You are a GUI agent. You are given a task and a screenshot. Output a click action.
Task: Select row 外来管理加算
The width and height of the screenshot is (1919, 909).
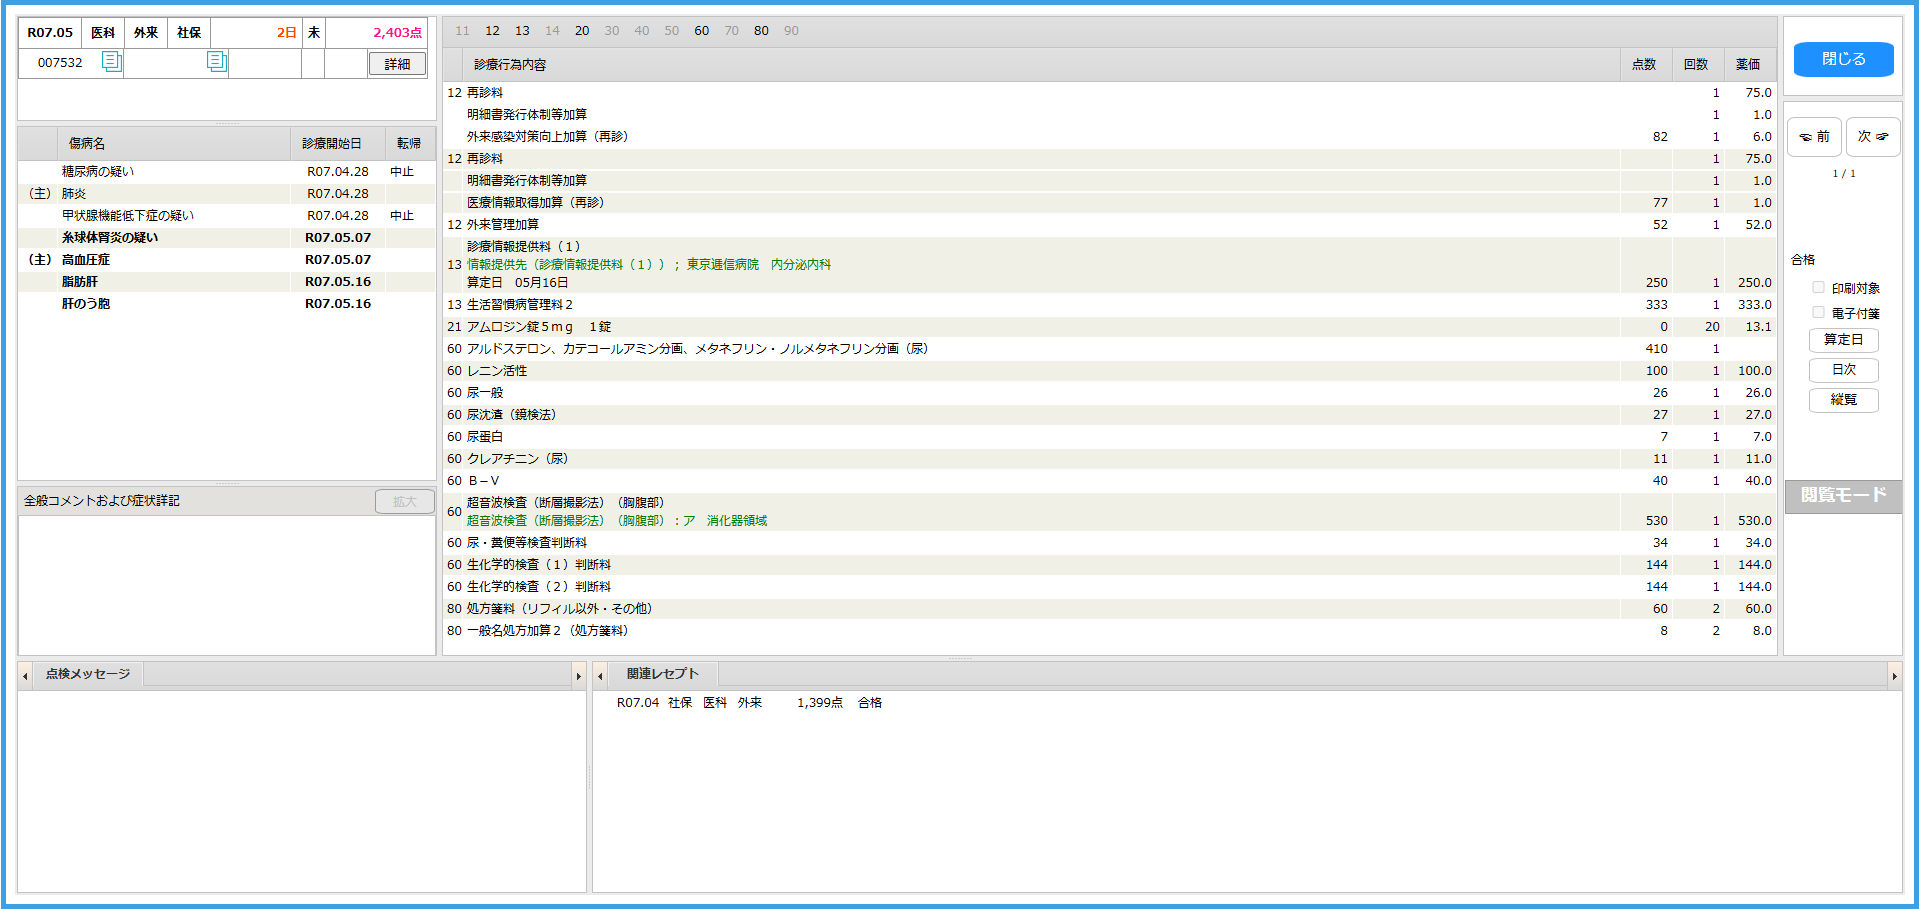pos(1109,225)
